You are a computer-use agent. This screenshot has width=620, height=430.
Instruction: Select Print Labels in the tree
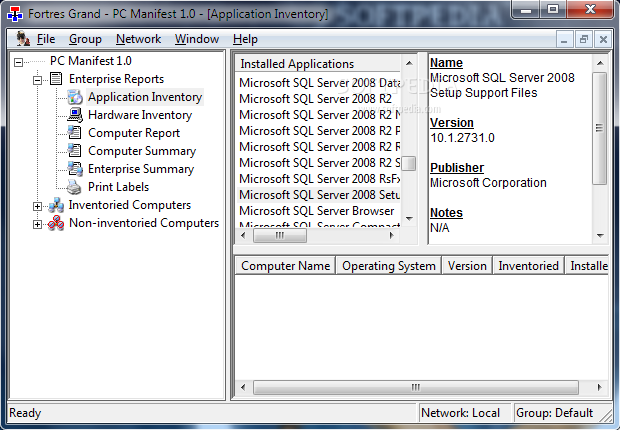click(x=119, y=187)
